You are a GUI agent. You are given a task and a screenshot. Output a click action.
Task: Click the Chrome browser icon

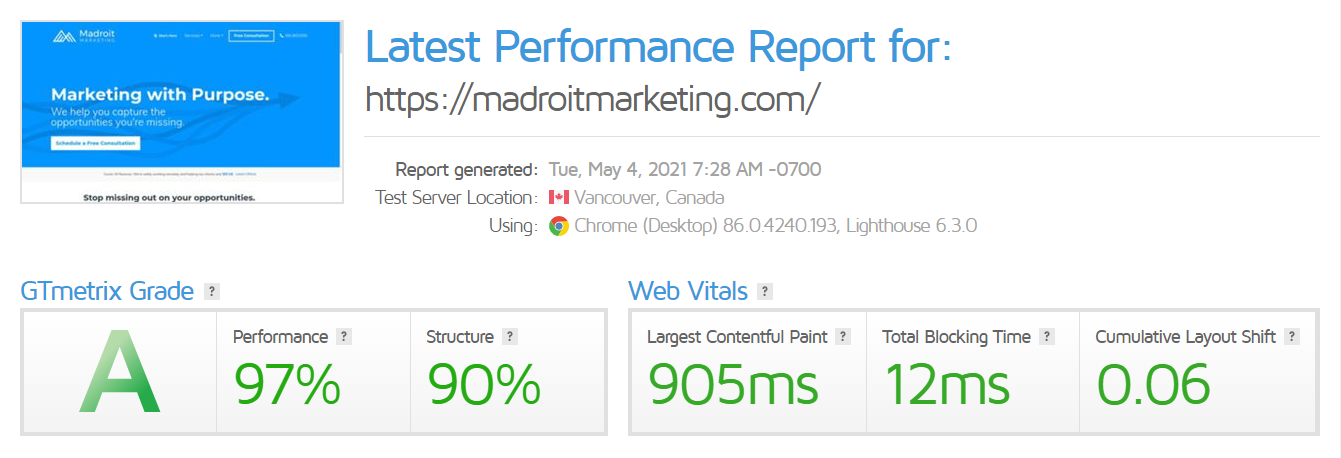click(x=559, y=226)
